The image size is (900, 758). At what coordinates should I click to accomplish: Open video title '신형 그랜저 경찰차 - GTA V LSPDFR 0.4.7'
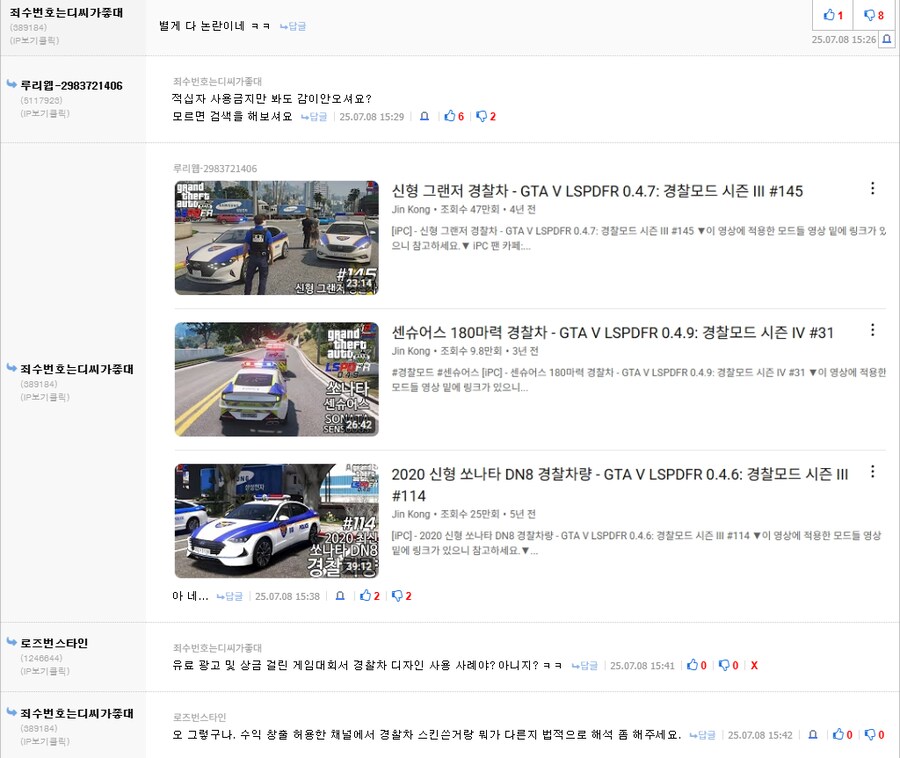(597, 191)
